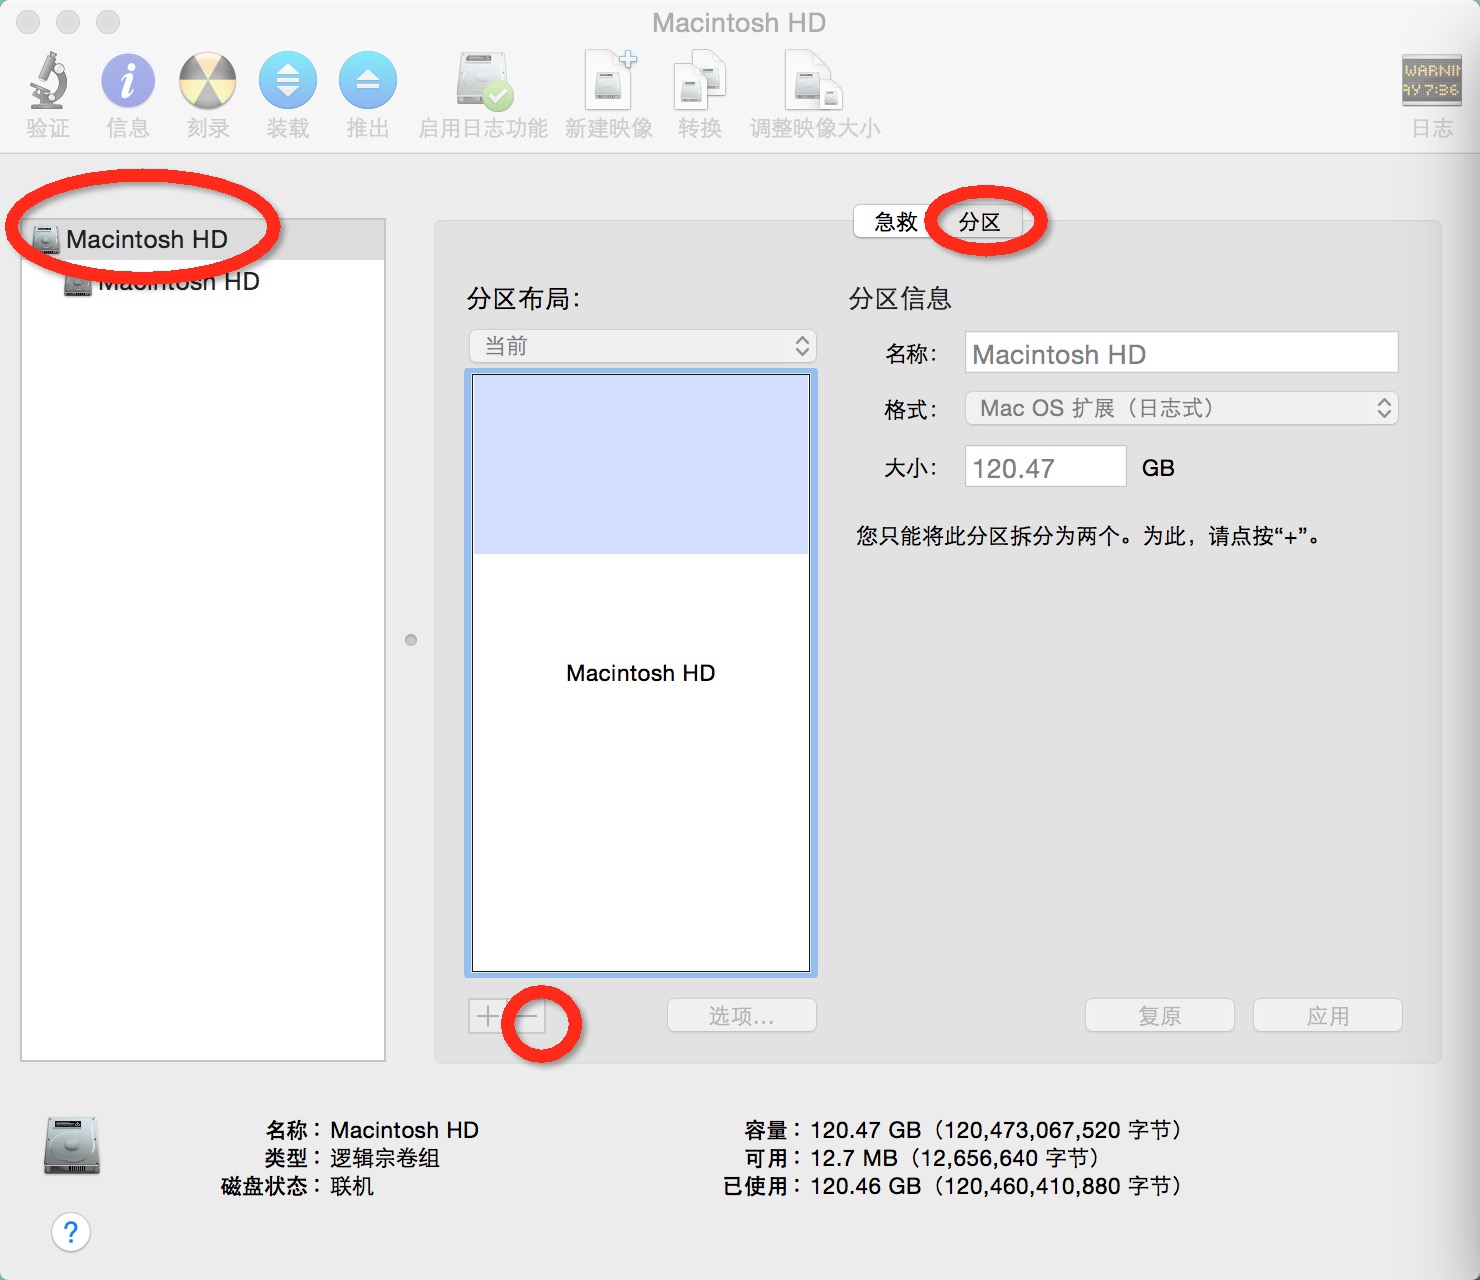Open the help question mark button
This screenshot has width=1480, height=1280.
click(71, 1232)
